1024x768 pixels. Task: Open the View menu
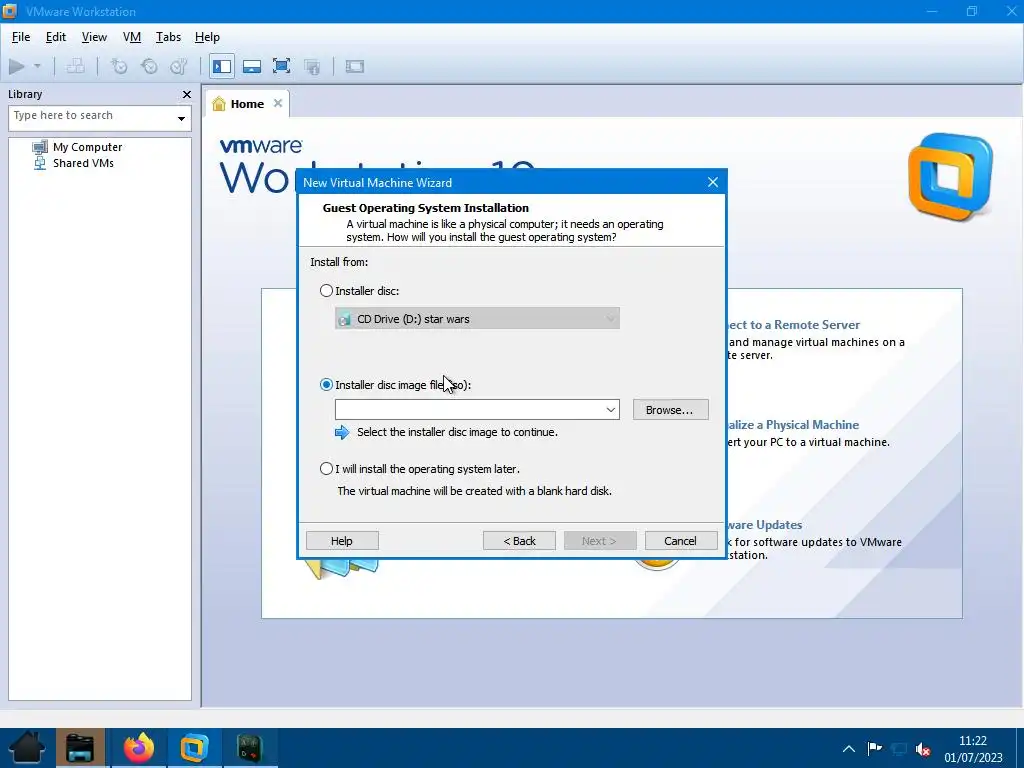pos(94,37)
